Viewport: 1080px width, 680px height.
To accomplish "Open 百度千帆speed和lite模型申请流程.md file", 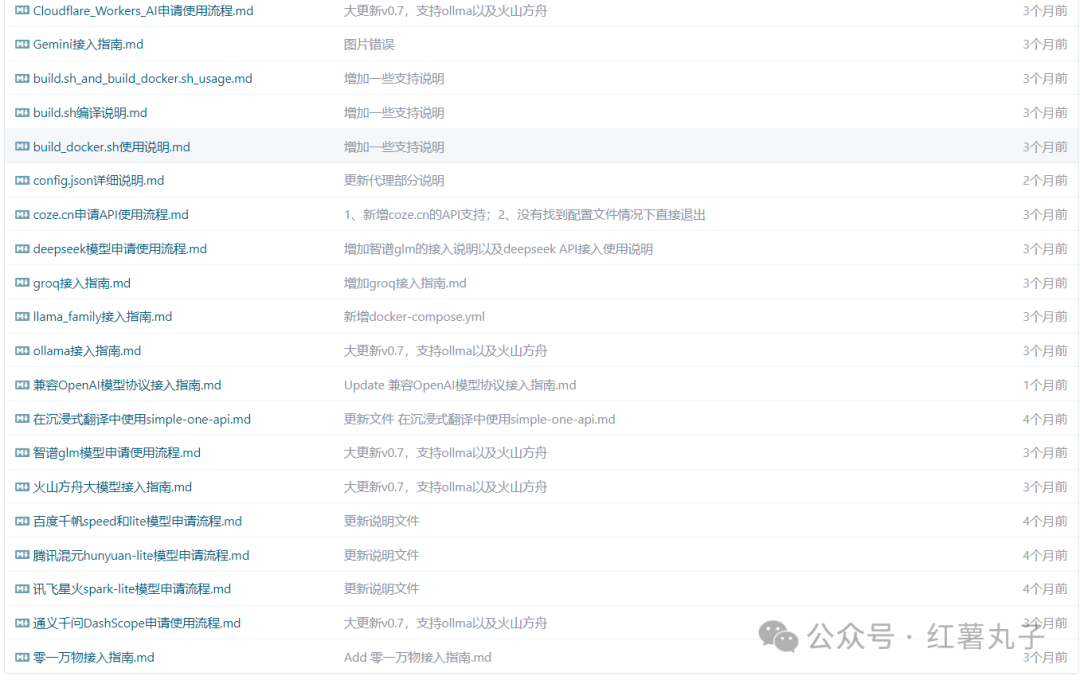I will [x=138, y=521].
